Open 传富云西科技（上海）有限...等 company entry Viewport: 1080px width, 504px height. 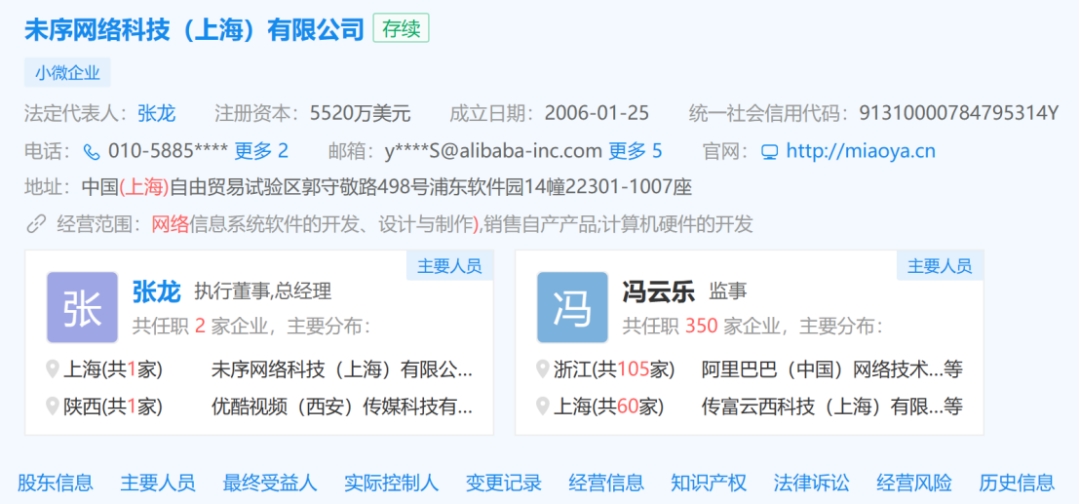point(832,406)
